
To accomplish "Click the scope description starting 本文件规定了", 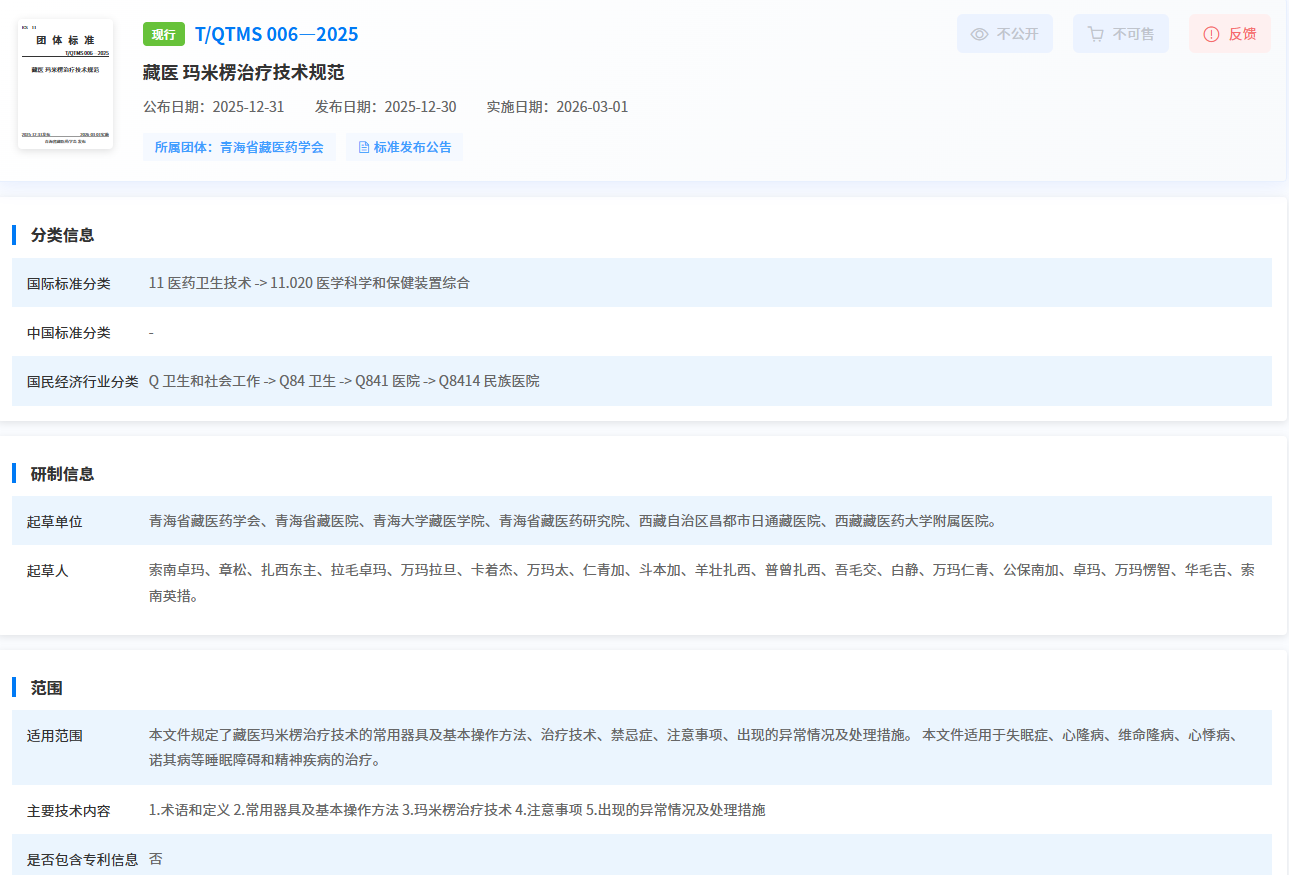I will [694, 748].
